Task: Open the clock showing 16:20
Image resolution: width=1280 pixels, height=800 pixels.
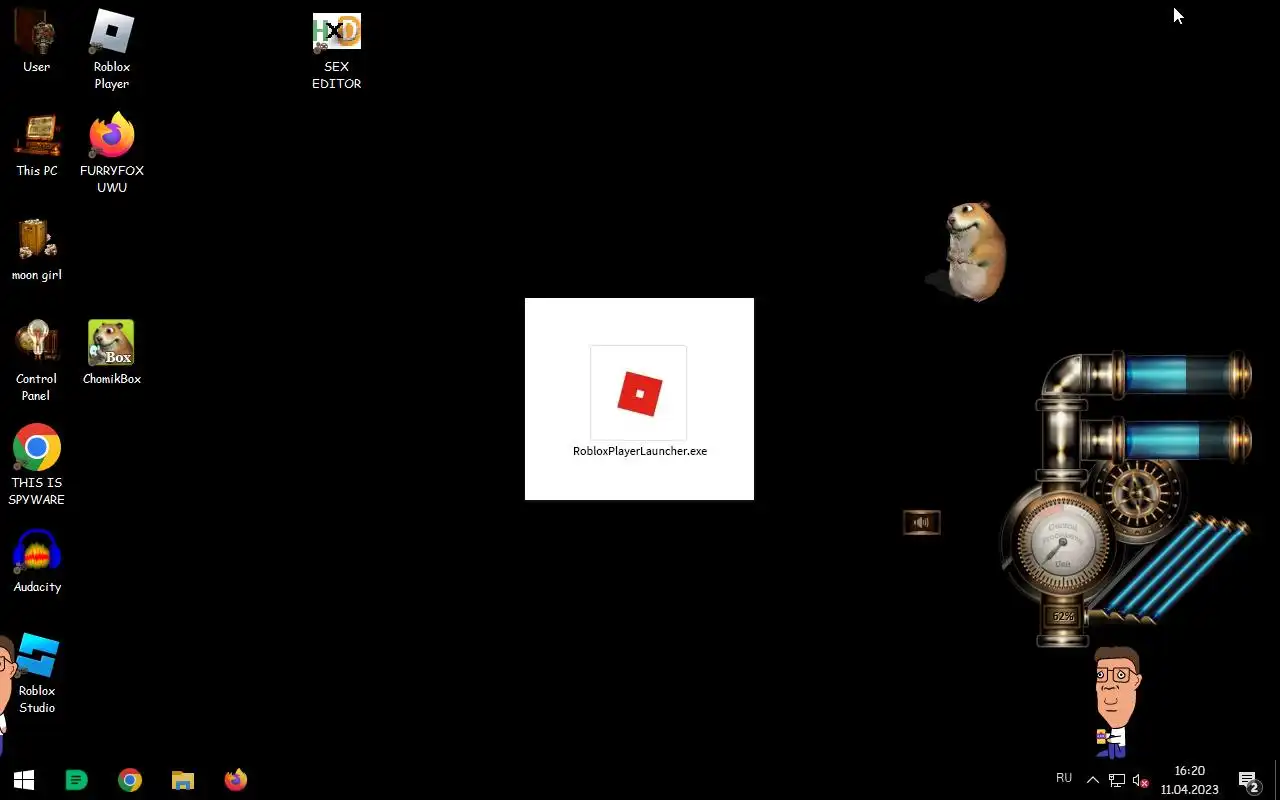Action: [x=1189, y=780]
